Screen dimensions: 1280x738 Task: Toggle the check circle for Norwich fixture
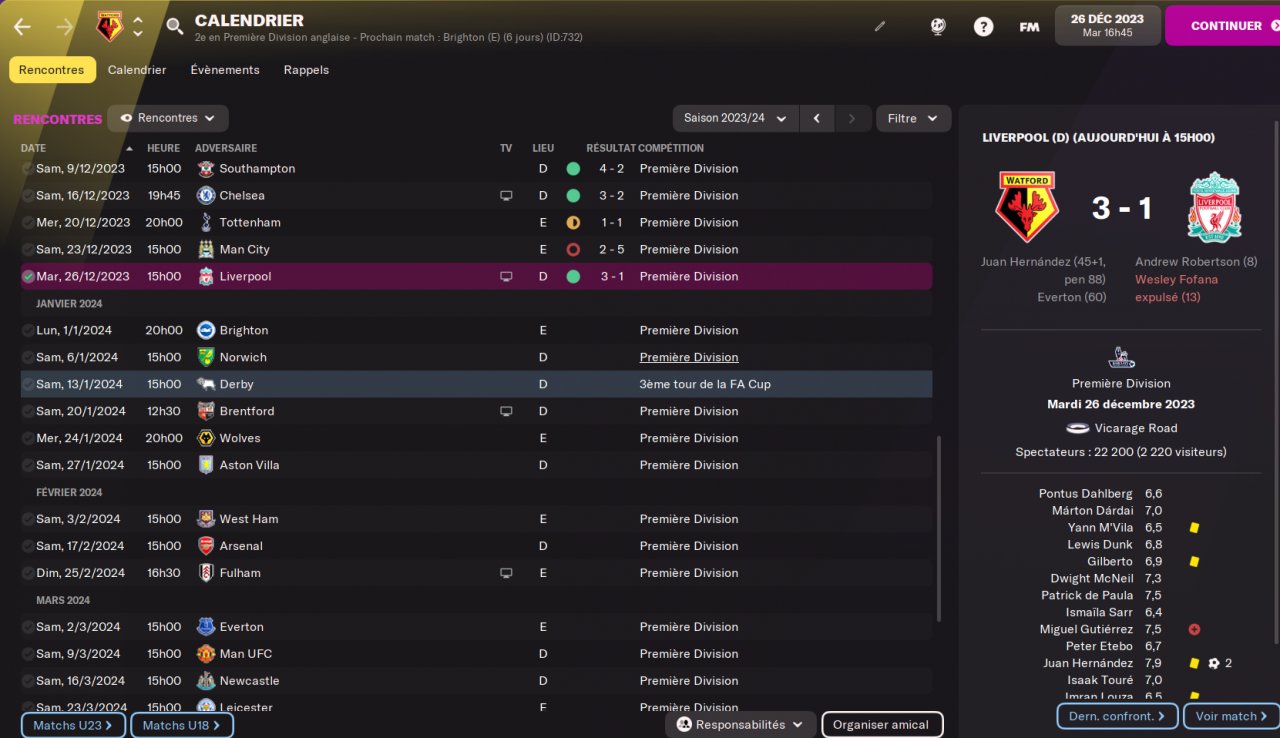[28, 358]
